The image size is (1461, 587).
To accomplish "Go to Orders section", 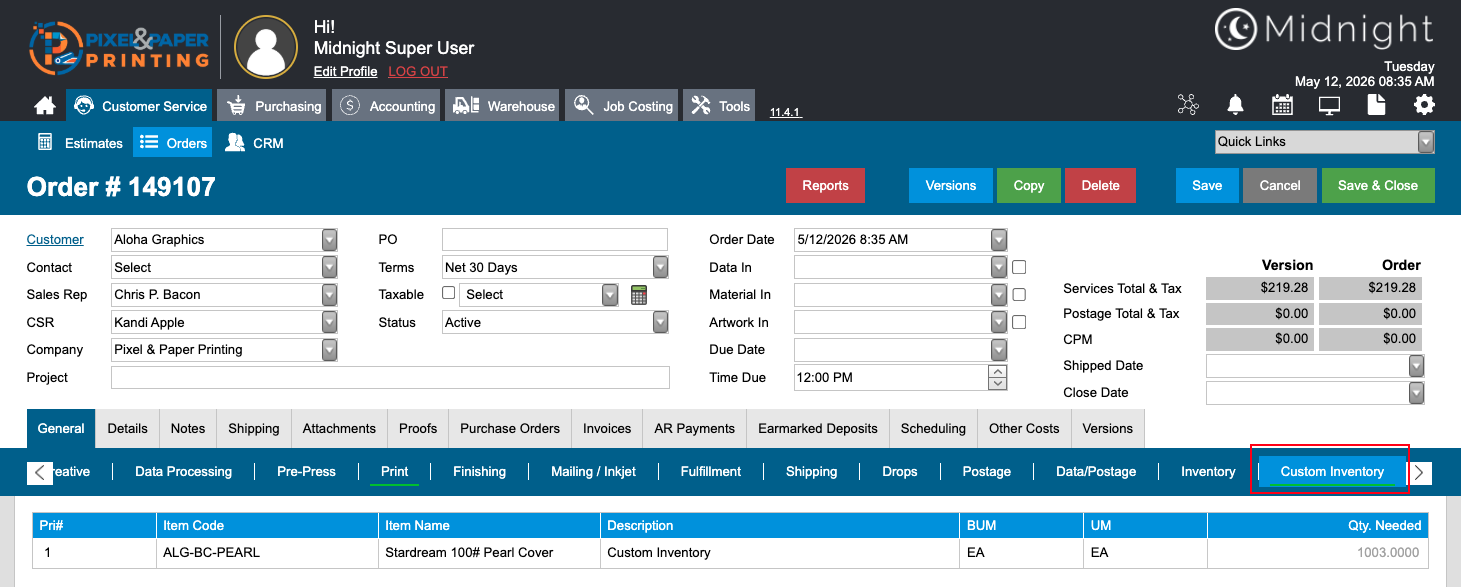I will [x=173, y=143].
